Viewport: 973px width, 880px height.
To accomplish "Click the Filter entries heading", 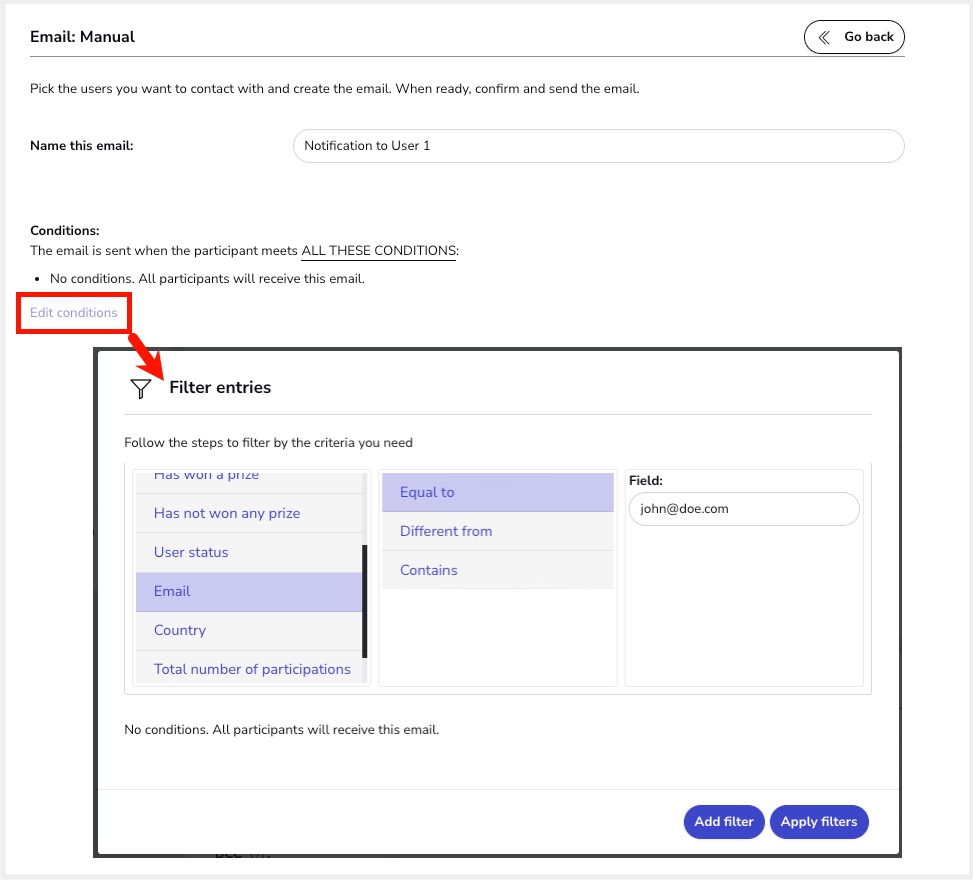I will [x=220, y=388].
